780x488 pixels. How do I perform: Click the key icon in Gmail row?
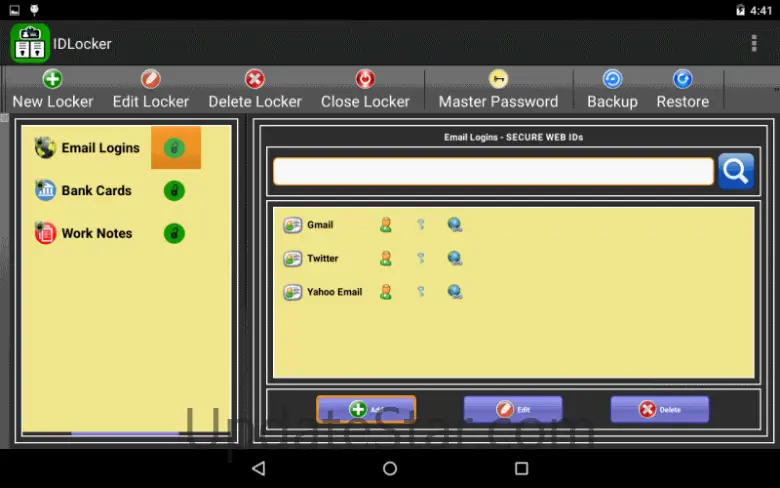(421, 225)
